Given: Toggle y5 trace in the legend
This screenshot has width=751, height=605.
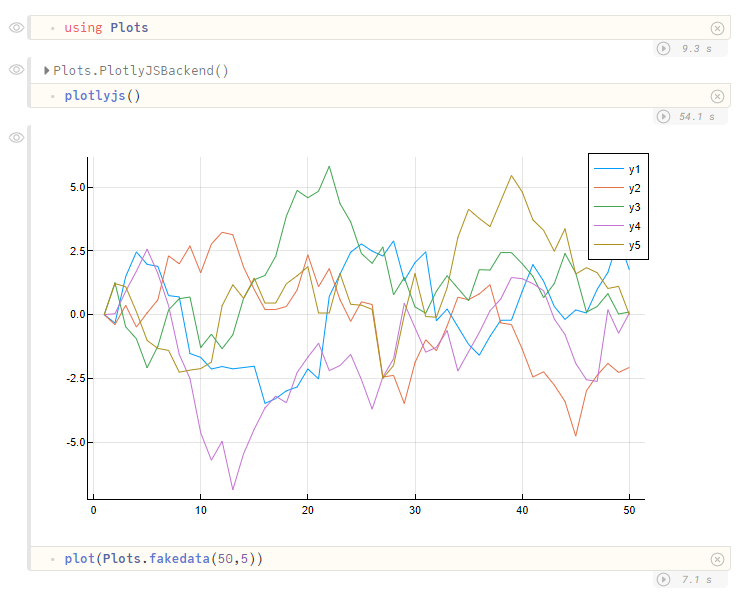Looking at the screenshot, I should tap(618, 245).
